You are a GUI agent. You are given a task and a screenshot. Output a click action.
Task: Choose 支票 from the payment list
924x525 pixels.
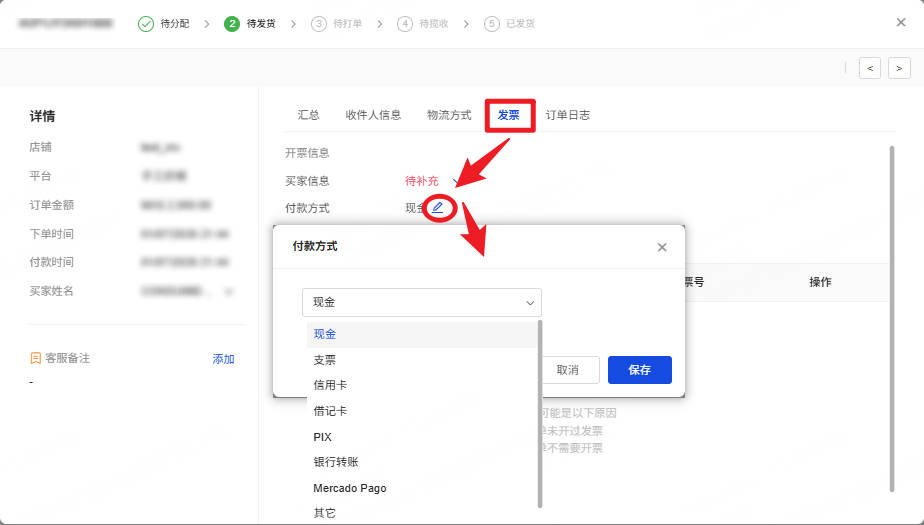click(x=421, y=359)
